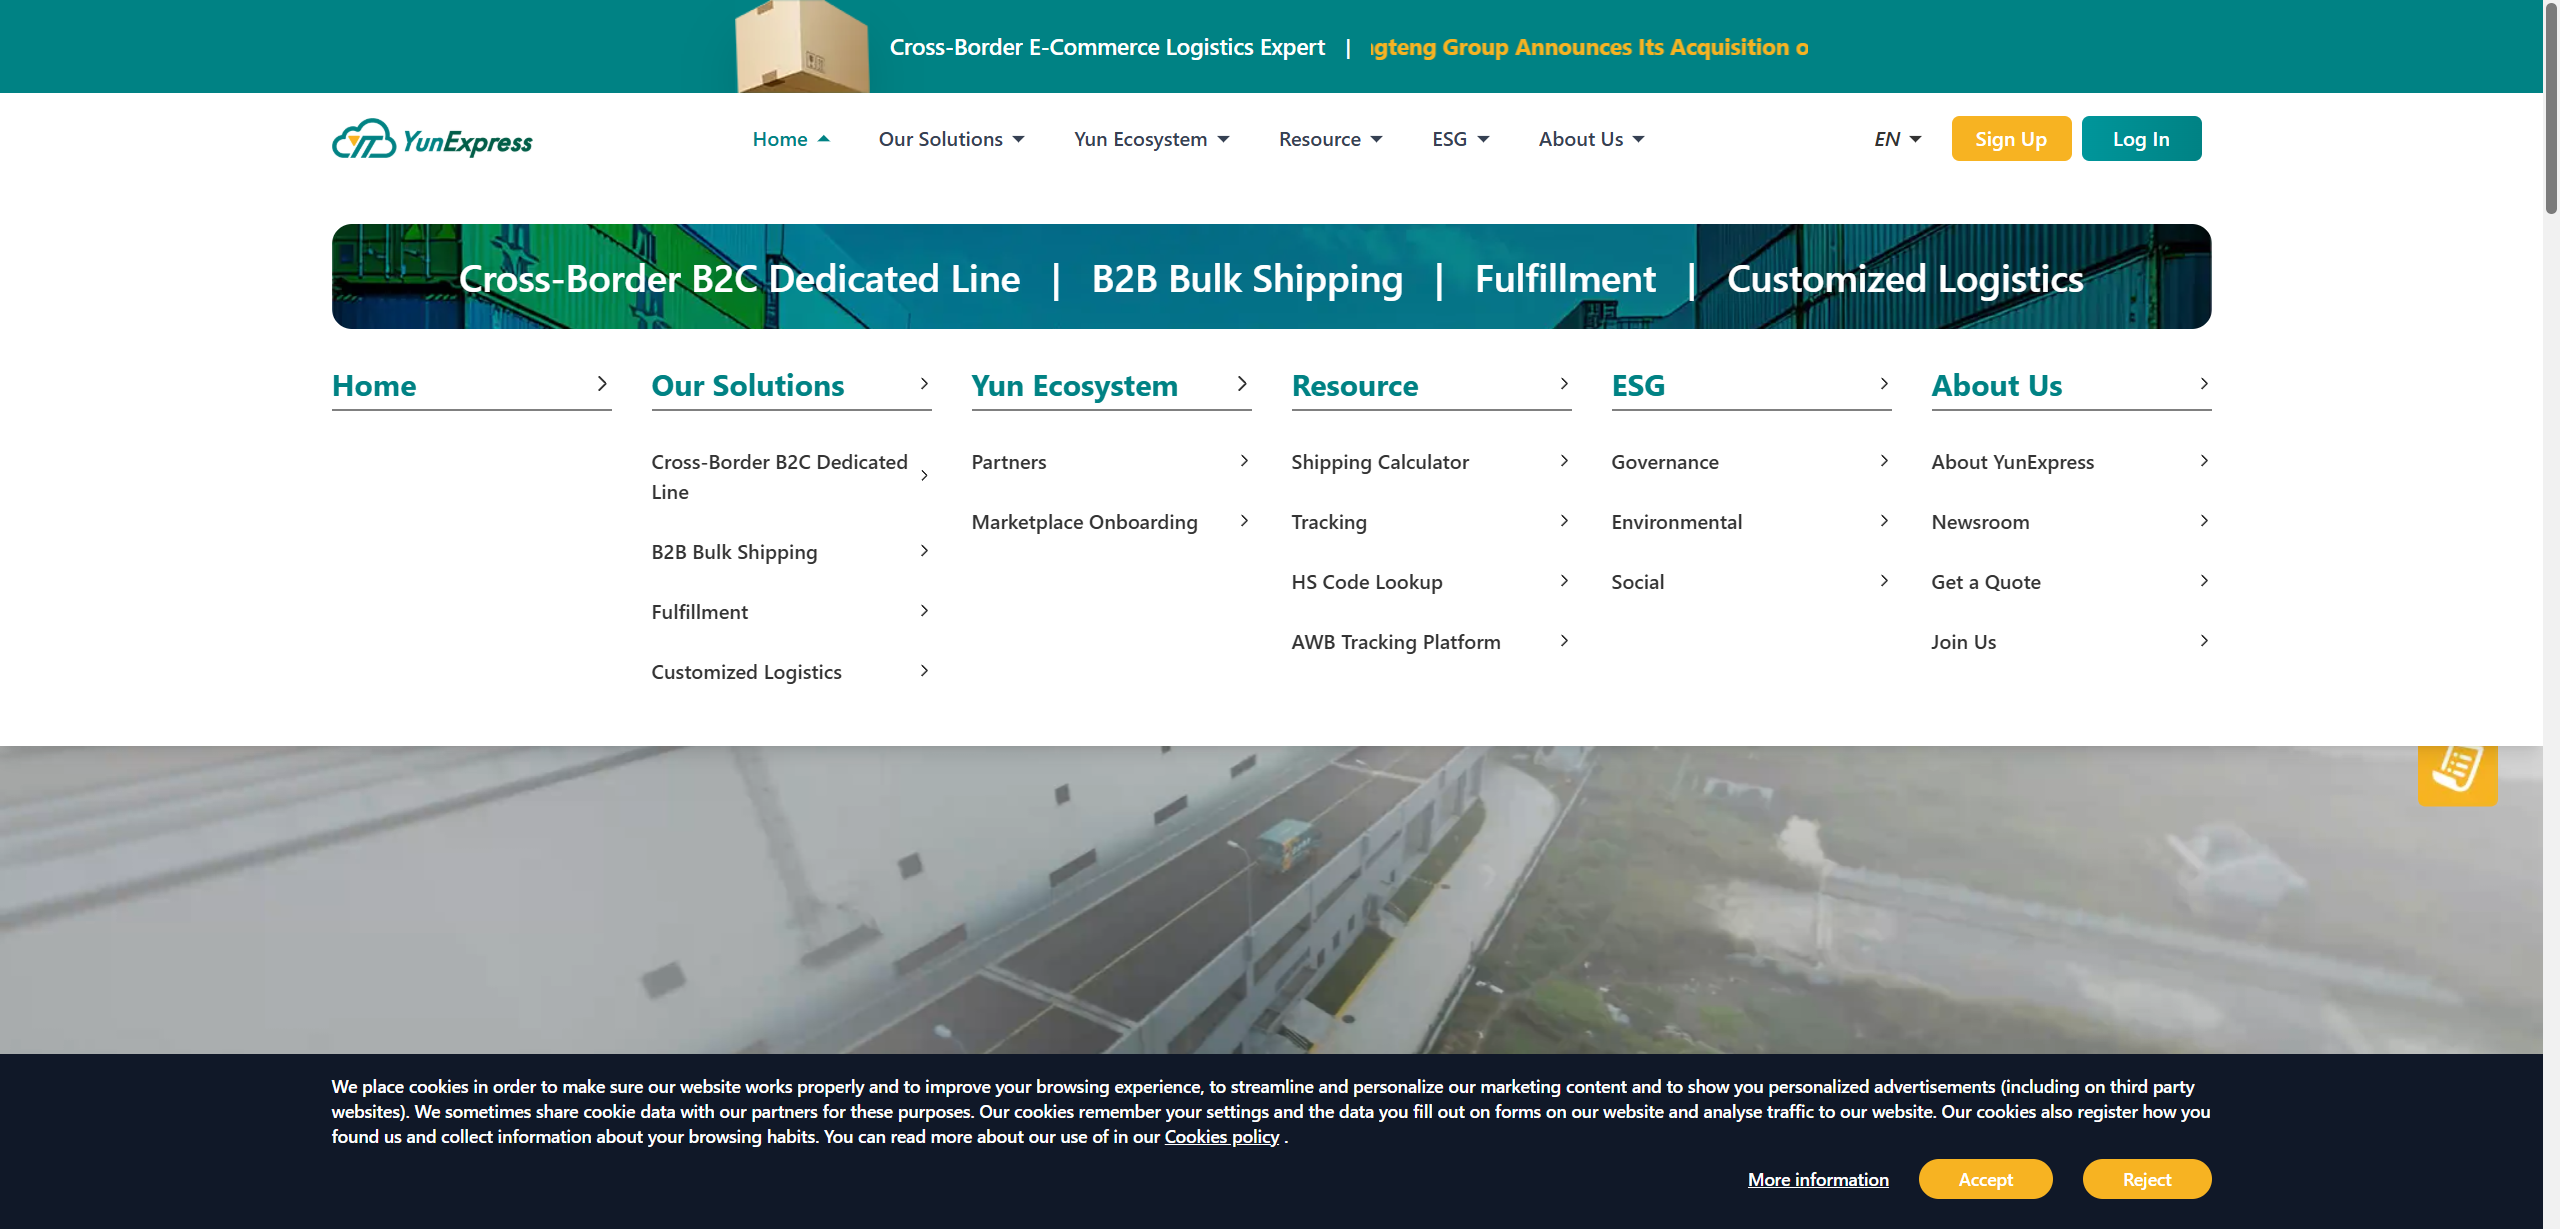Open the Resource mega-menu heading
Viewport: 2560px width, 1229px height.
pyautogui.click(x=1355, y=386)
